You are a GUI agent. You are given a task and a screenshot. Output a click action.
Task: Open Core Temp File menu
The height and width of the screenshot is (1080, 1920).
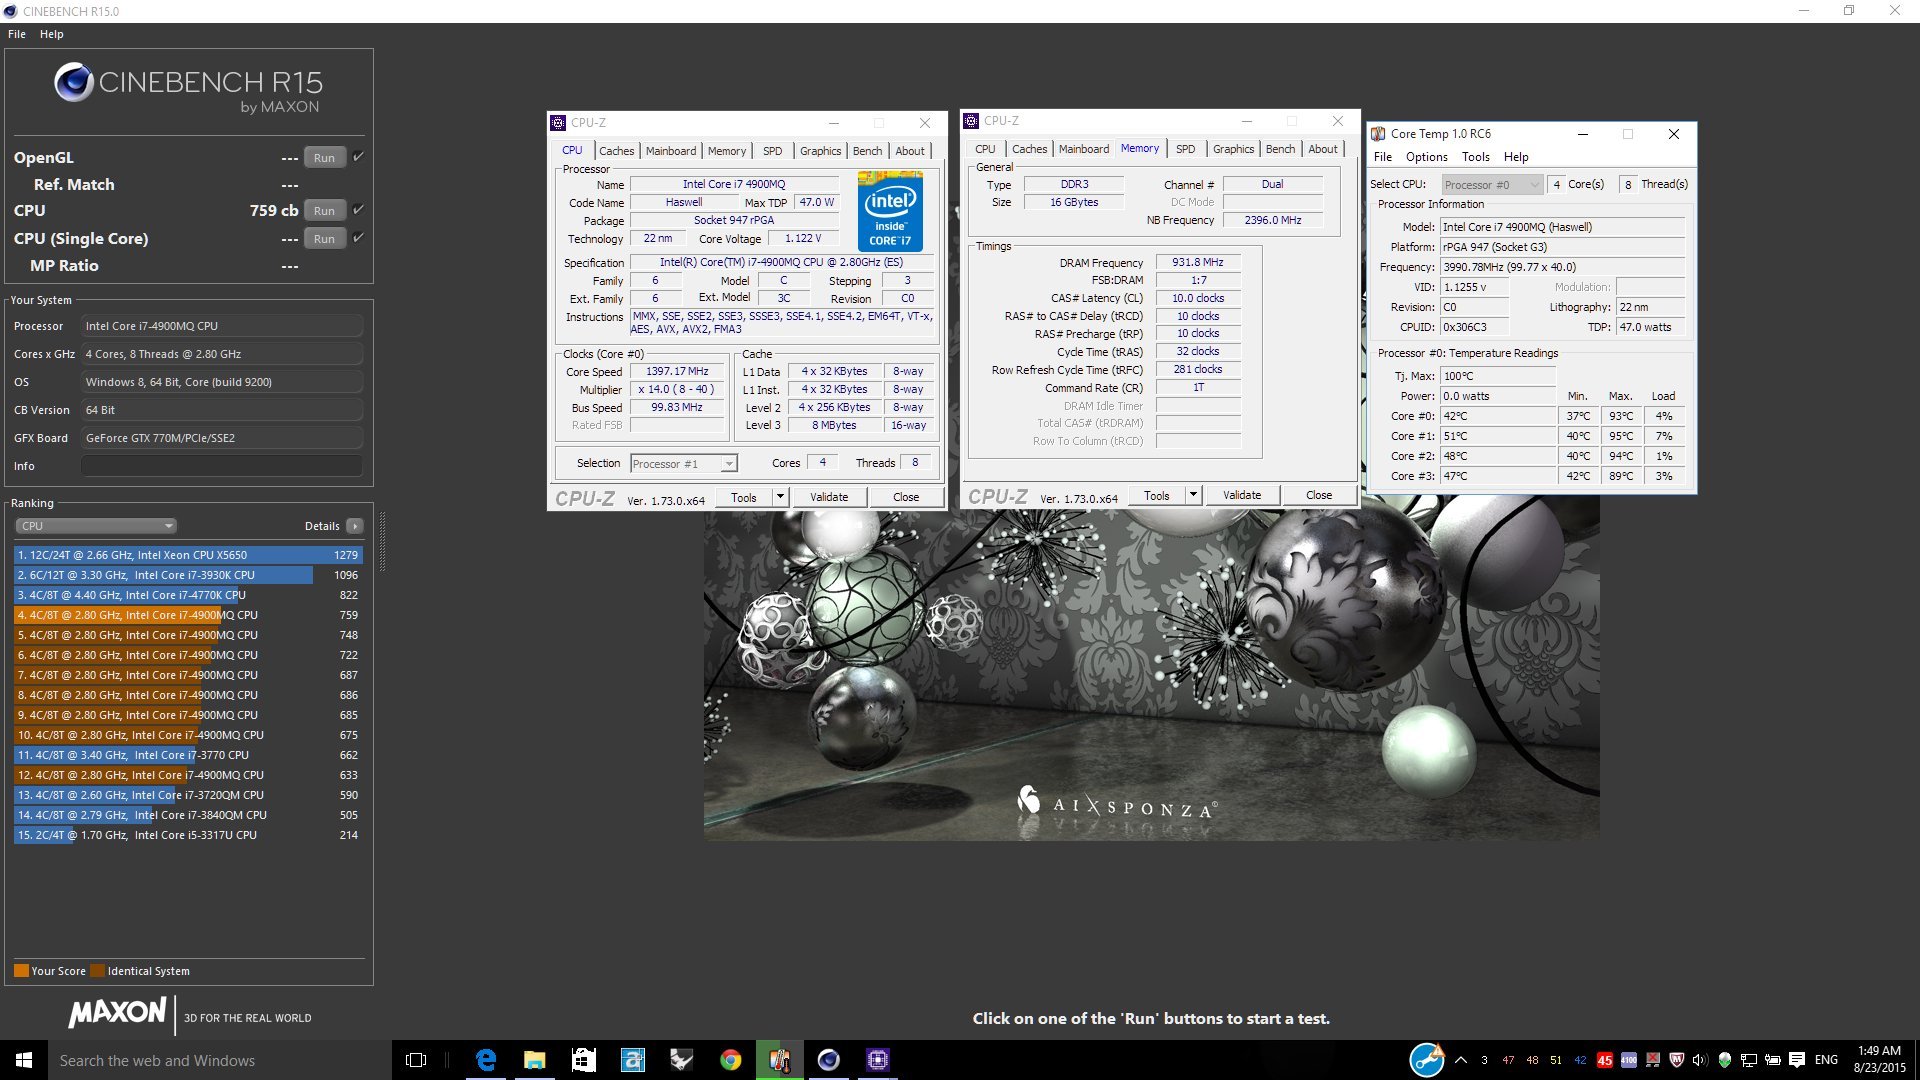click(x=1383, y=157)
